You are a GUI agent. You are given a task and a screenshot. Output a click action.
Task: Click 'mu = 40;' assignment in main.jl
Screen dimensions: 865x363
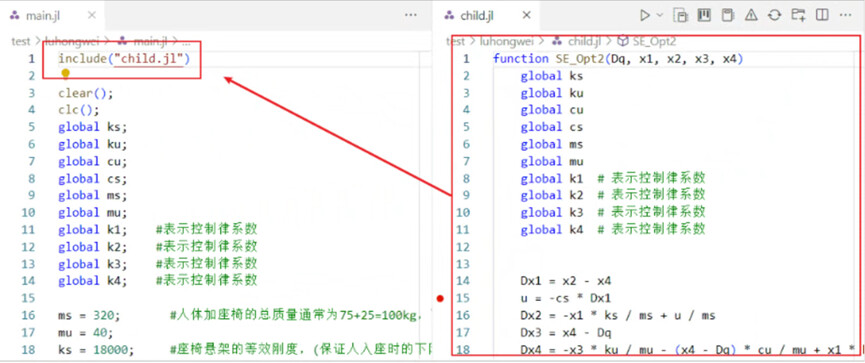pos(86,333)
